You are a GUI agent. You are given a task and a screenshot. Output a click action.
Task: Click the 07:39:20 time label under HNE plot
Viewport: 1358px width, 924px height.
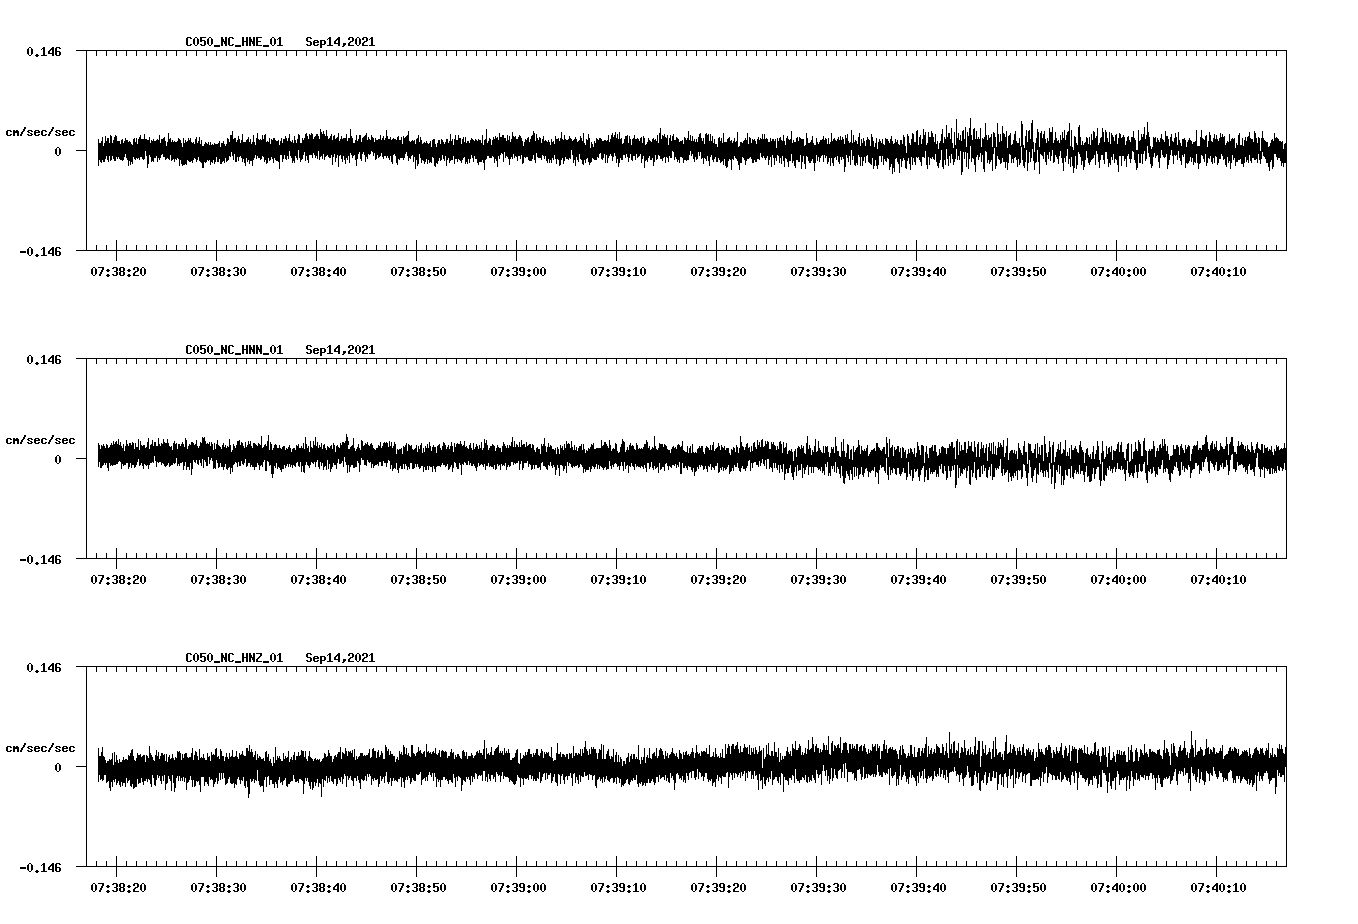tap(718, 272)
